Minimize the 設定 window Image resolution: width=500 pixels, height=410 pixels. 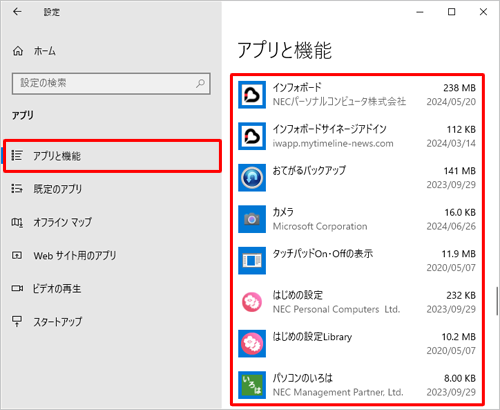pos(420,12)
